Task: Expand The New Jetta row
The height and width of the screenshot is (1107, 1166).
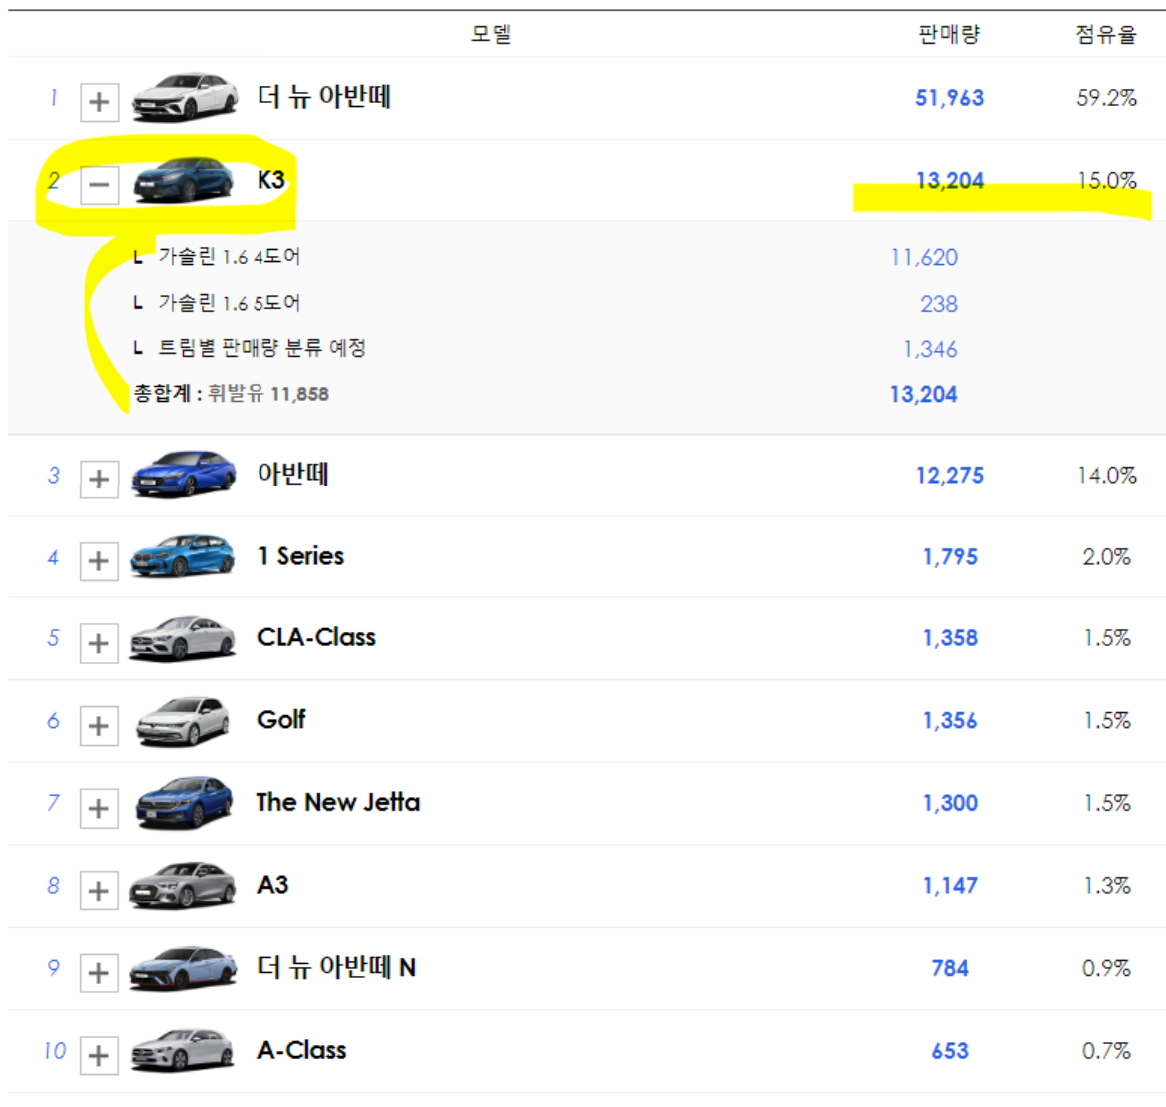Action: pos(100,808)
